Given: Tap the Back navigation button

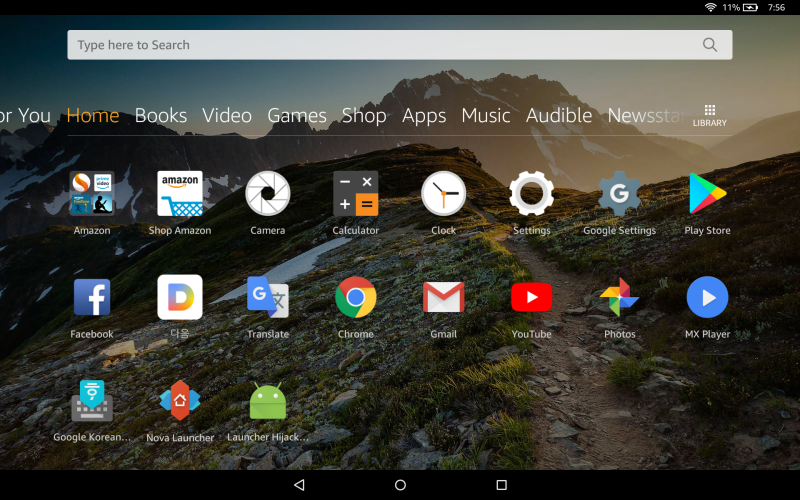Looking at the screenshot, I should [x=300, y=485].
